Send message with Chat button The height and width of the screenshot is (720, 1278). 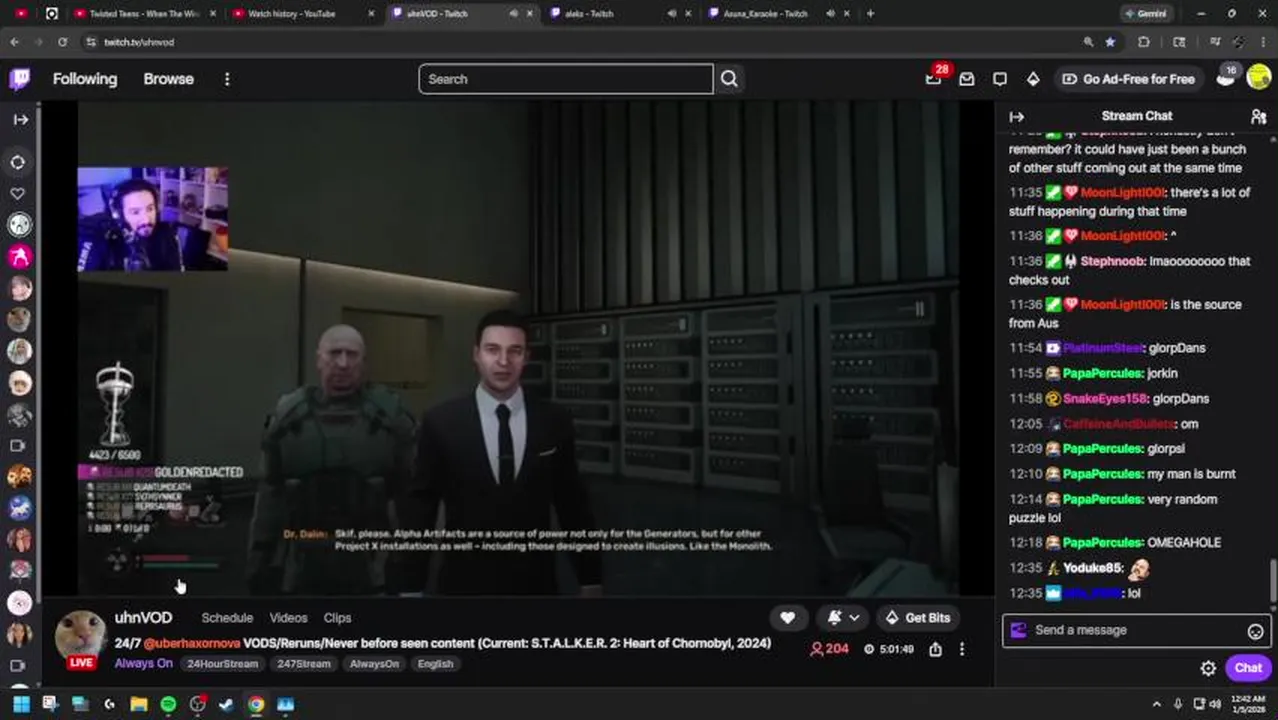coord(1248,668)
